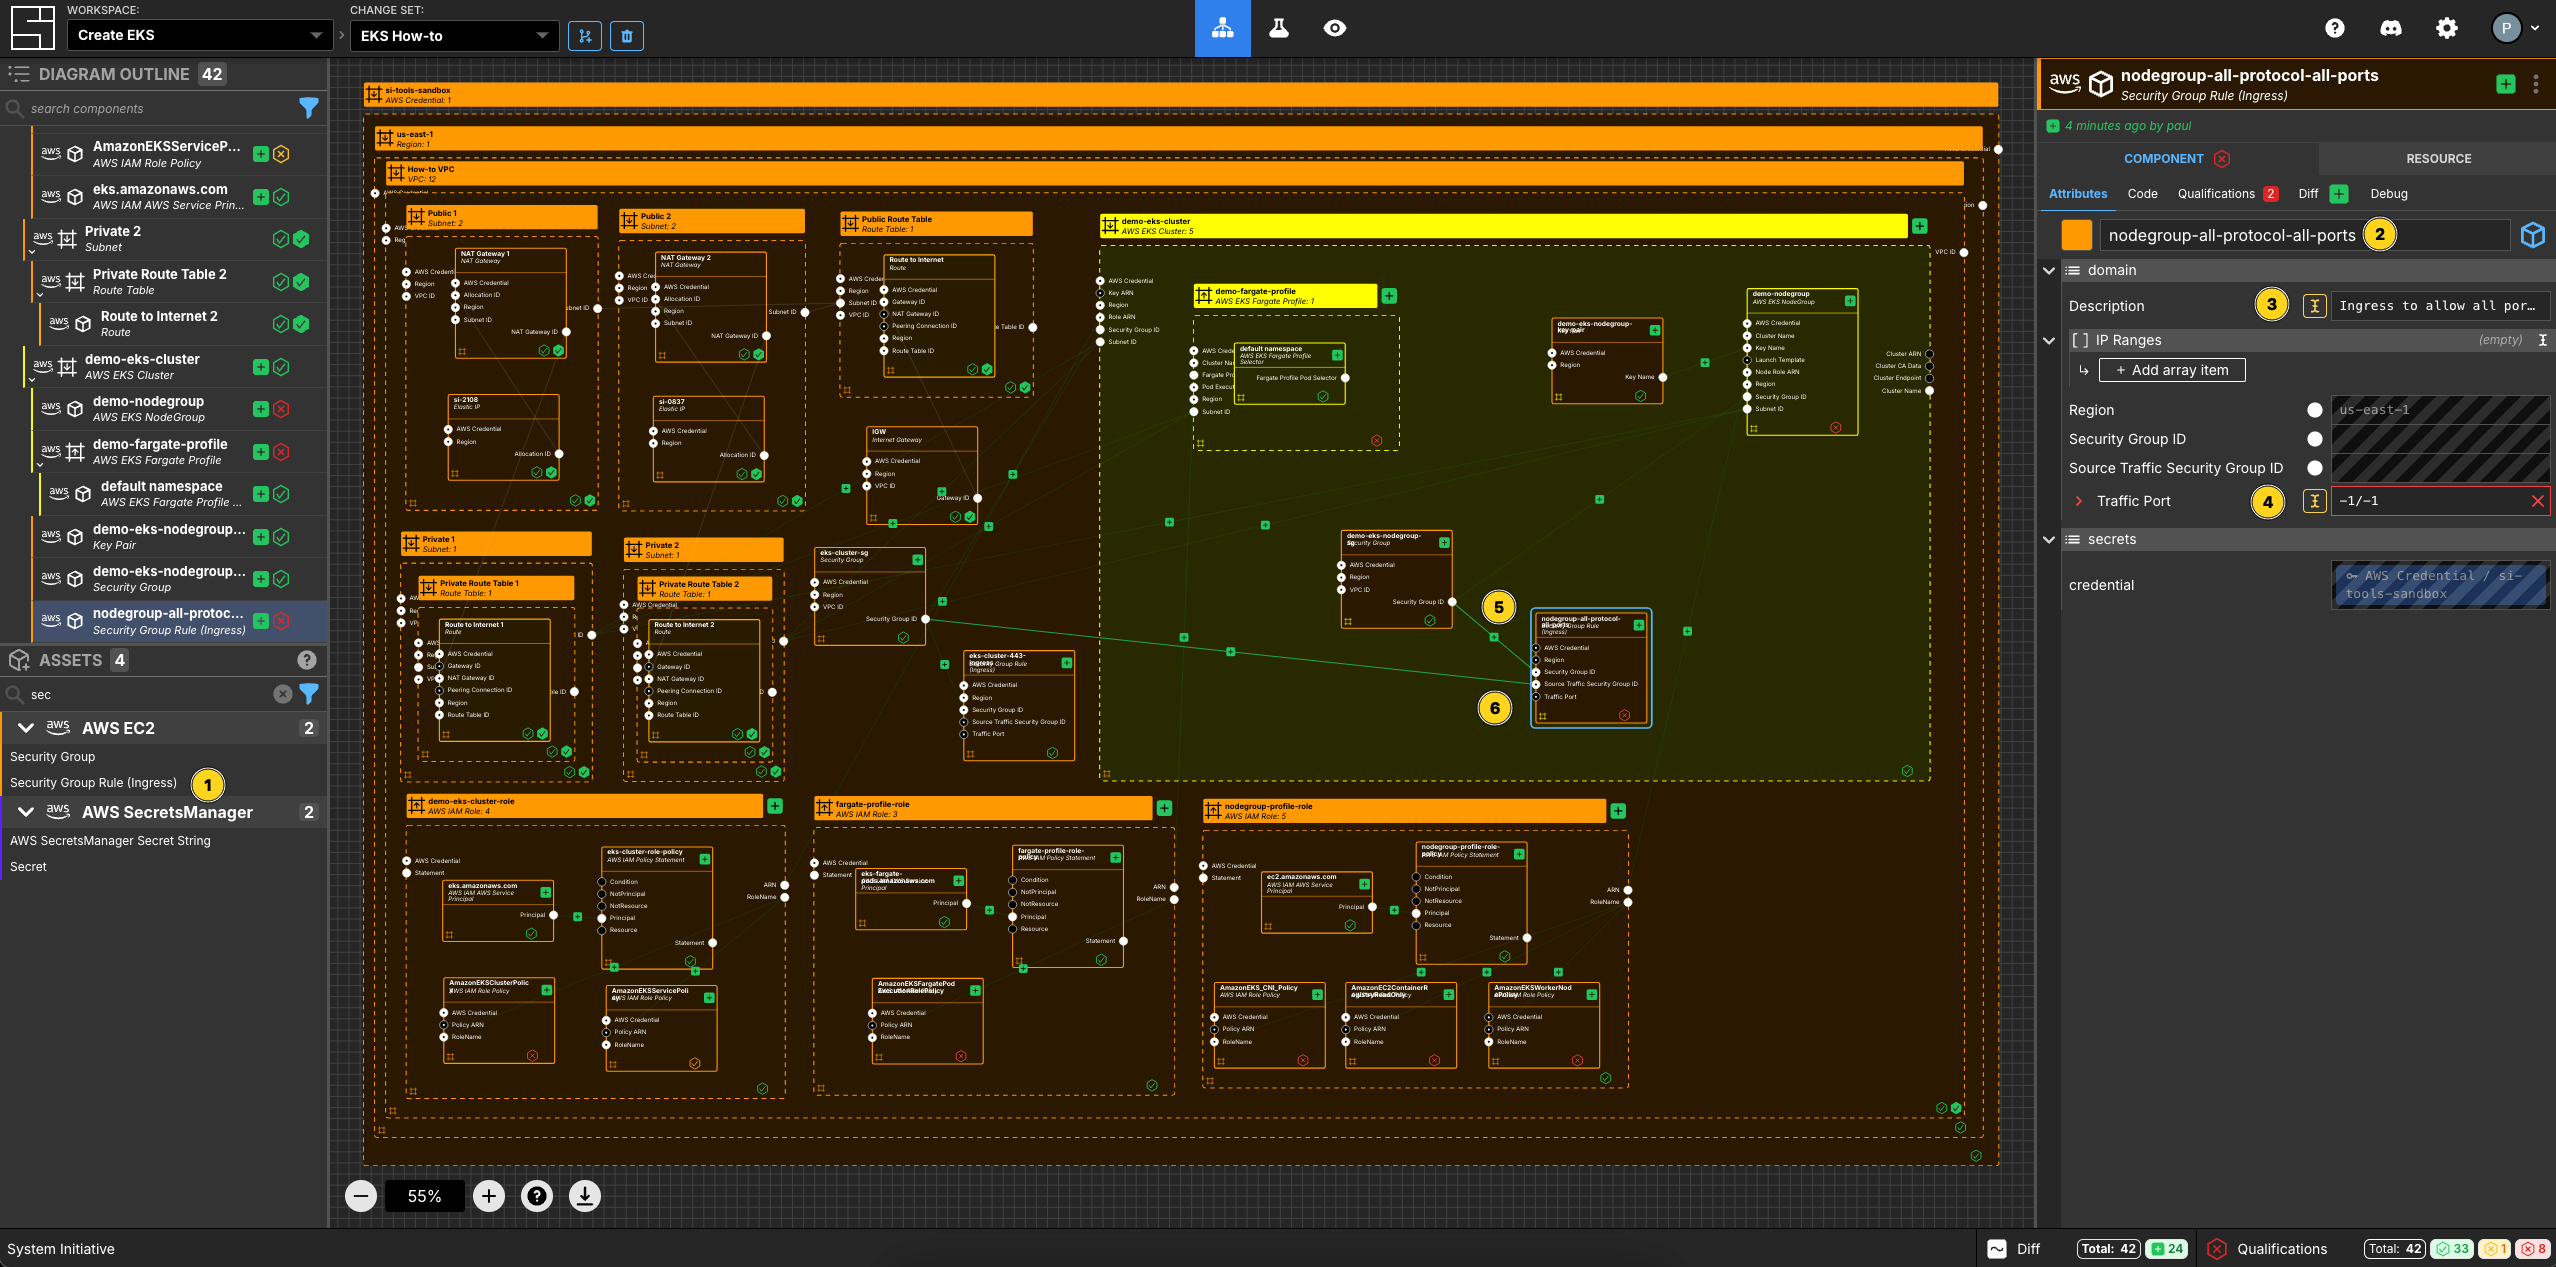Toggle Source Traffic Security Group ID indicator

pyautogui.click(x=2314, y=468)
